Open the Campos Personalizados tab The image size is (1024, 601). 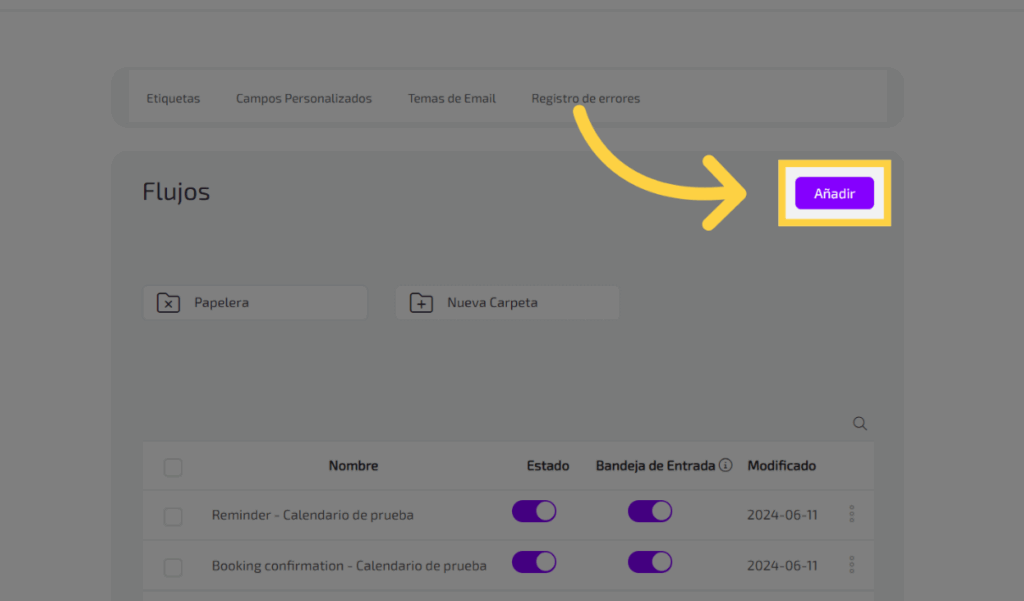tap(304, 99)
